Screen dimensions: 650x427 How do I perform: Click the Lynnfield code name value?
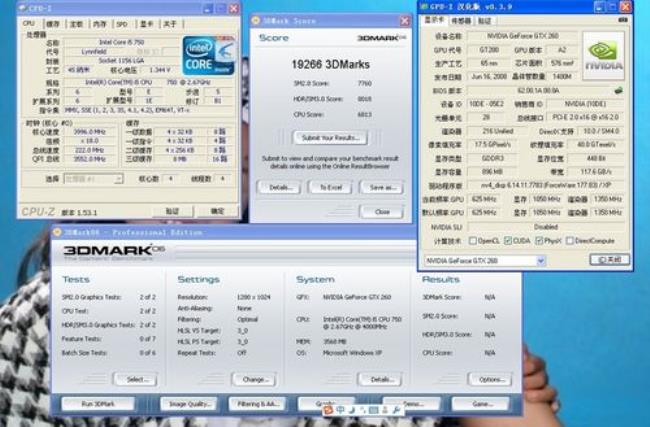93,52
